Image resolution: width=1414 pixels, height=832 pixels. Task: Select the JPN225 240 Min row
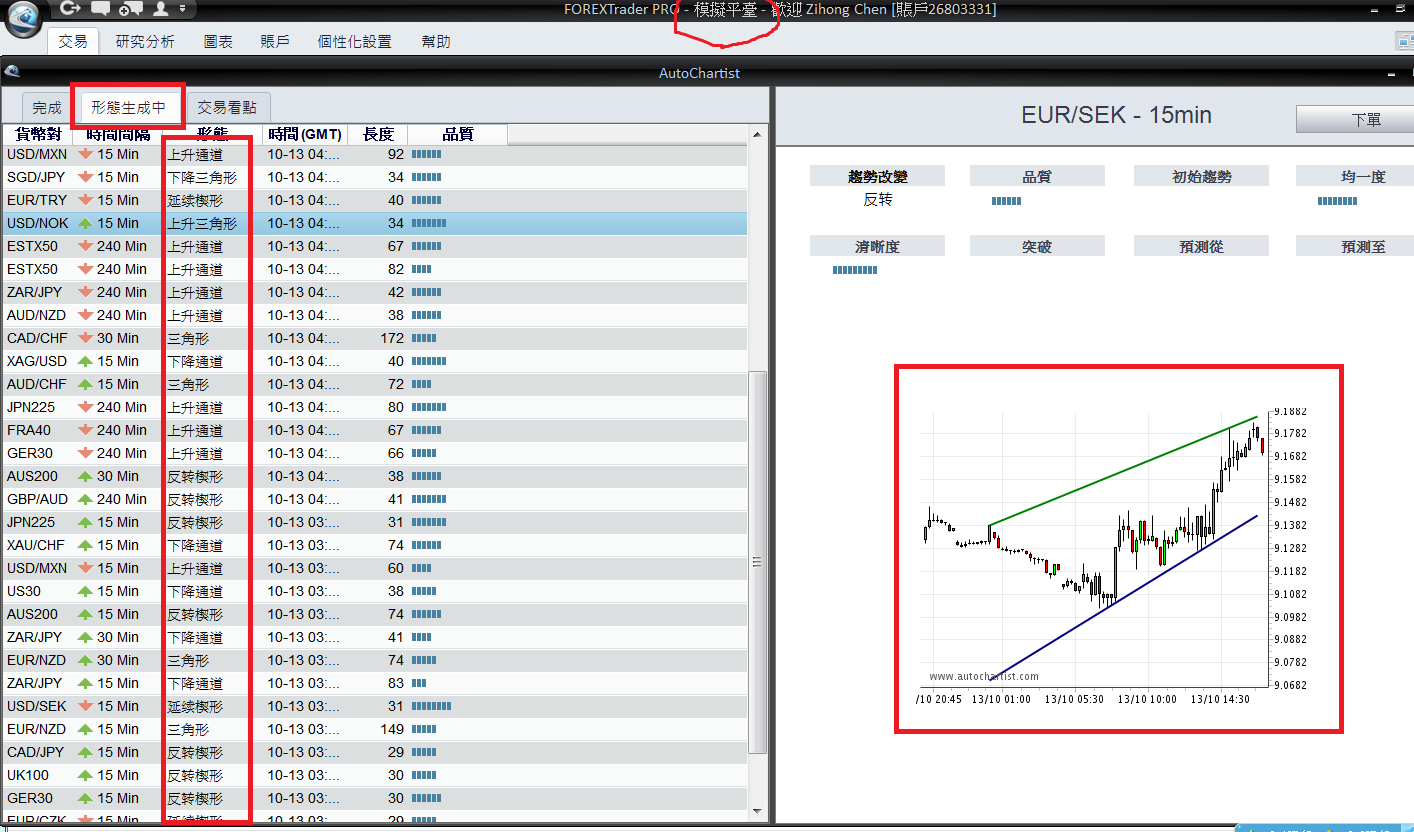(375, 407)
